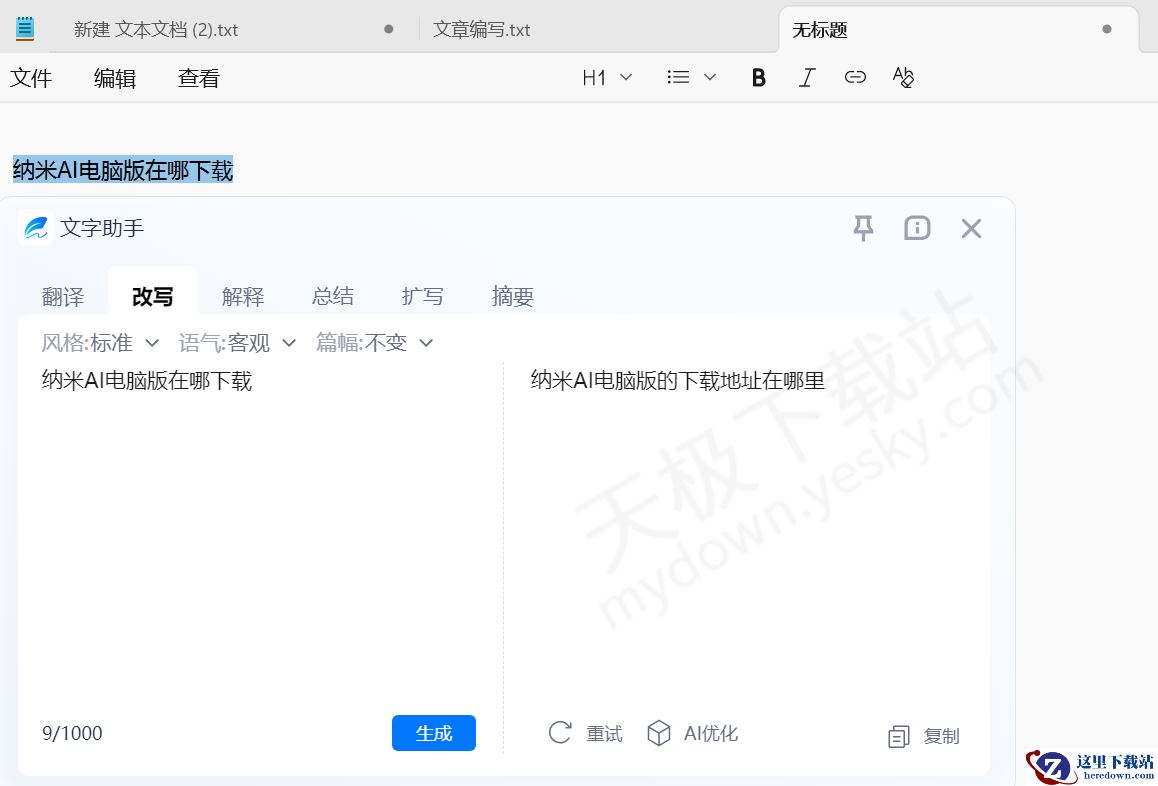Open the list style dropdown

(691, 78)
